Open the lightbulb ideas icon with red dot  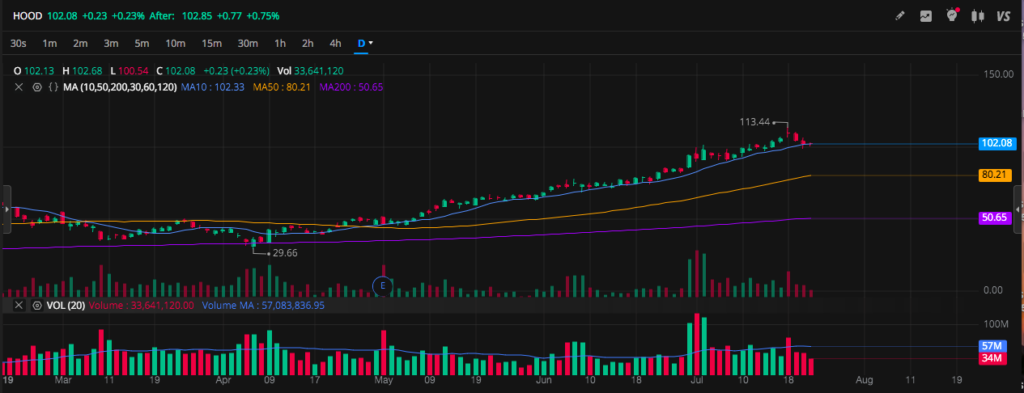tap(952, 15)
